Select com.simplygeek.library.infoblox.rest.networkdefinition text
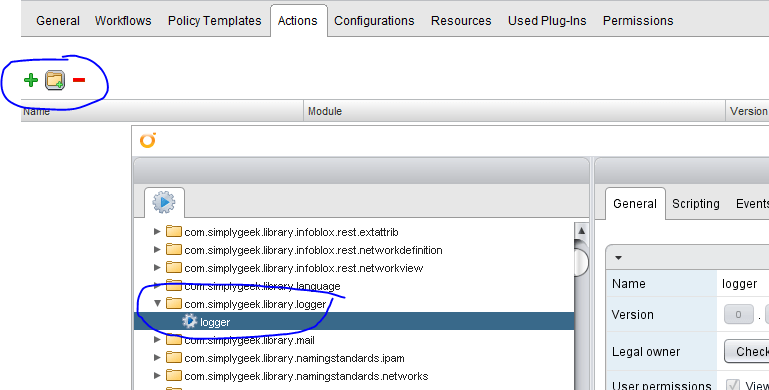The image size is (769, 390). pyautogui.click(x=313, y=250)
